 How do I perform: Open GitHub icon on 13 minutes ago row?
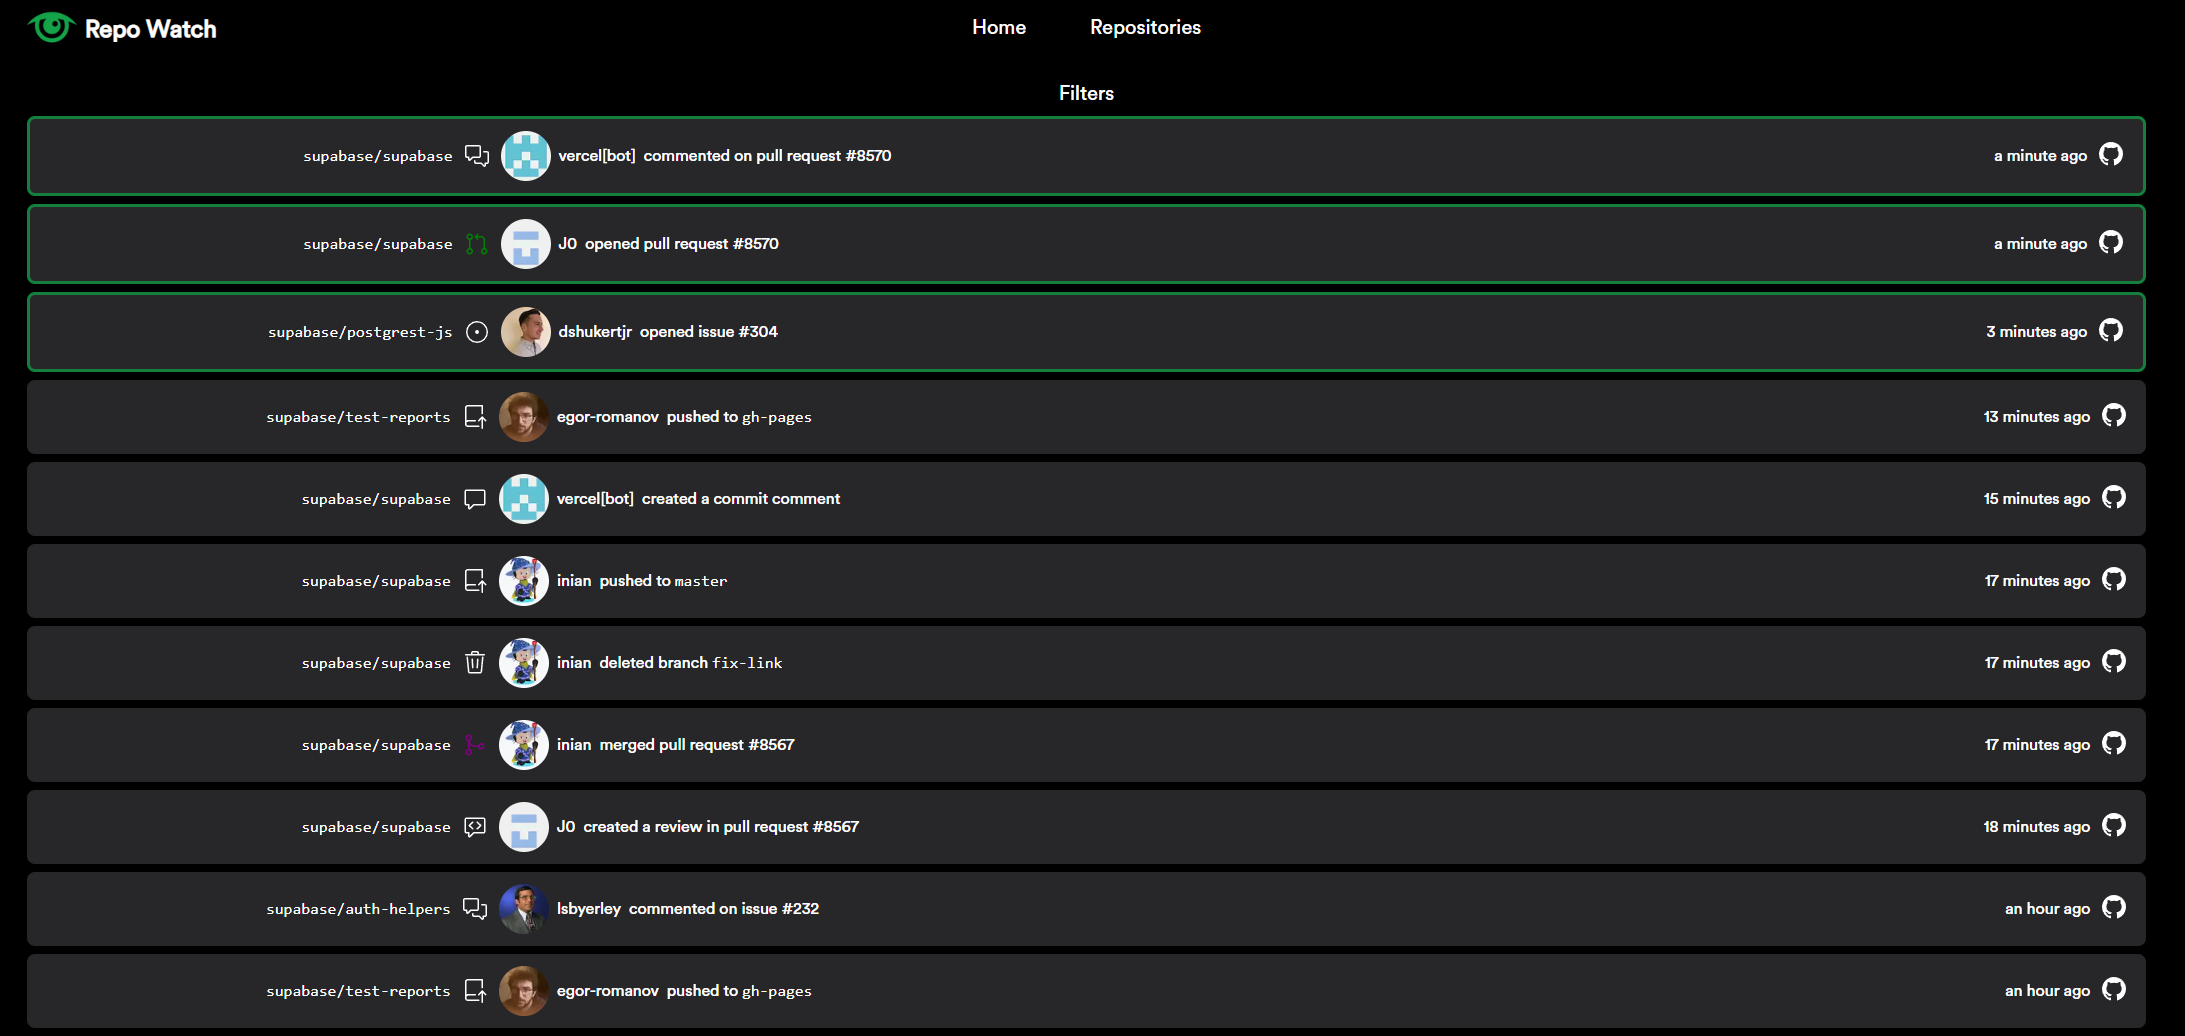[2114, 416]
